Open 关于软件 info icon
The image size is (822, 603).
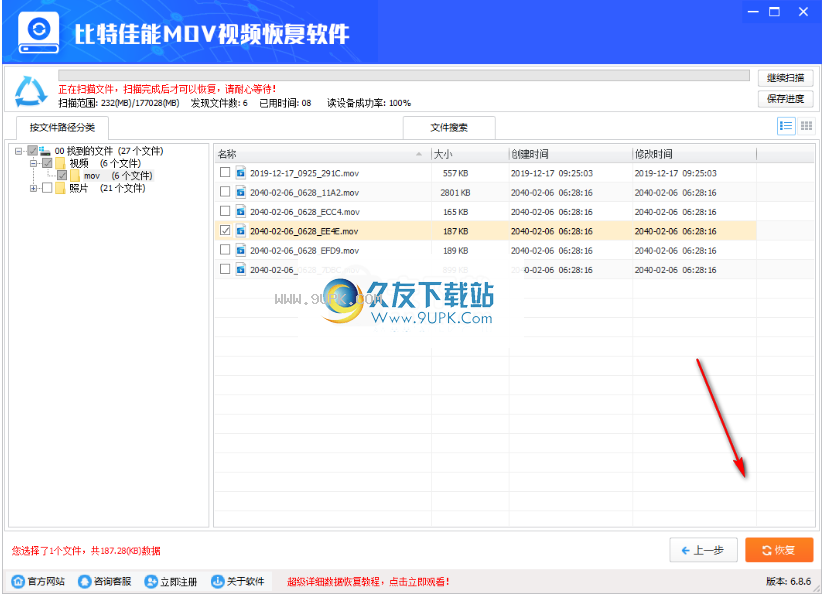coord(217,581)
